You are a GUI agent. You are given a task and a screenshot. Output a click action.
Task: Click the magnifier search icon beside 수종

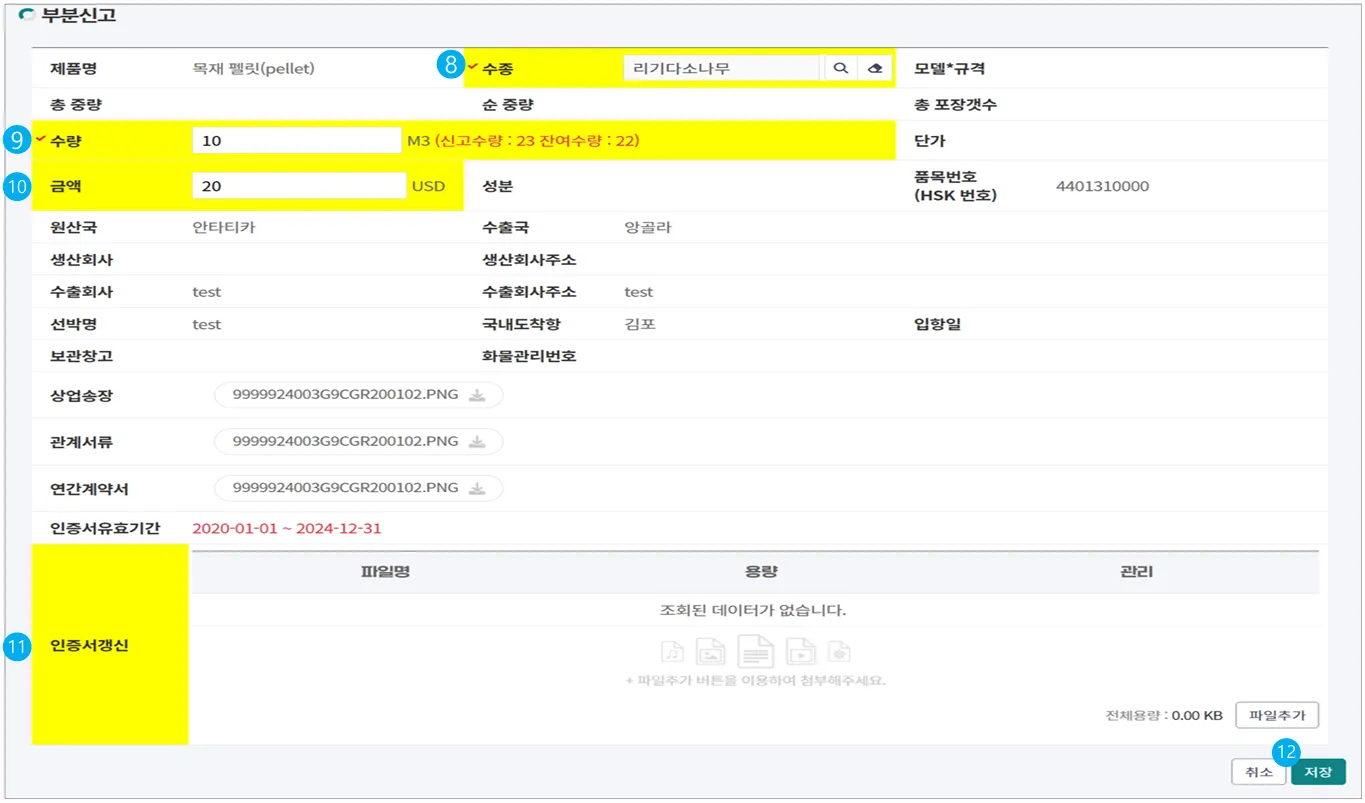840,69
